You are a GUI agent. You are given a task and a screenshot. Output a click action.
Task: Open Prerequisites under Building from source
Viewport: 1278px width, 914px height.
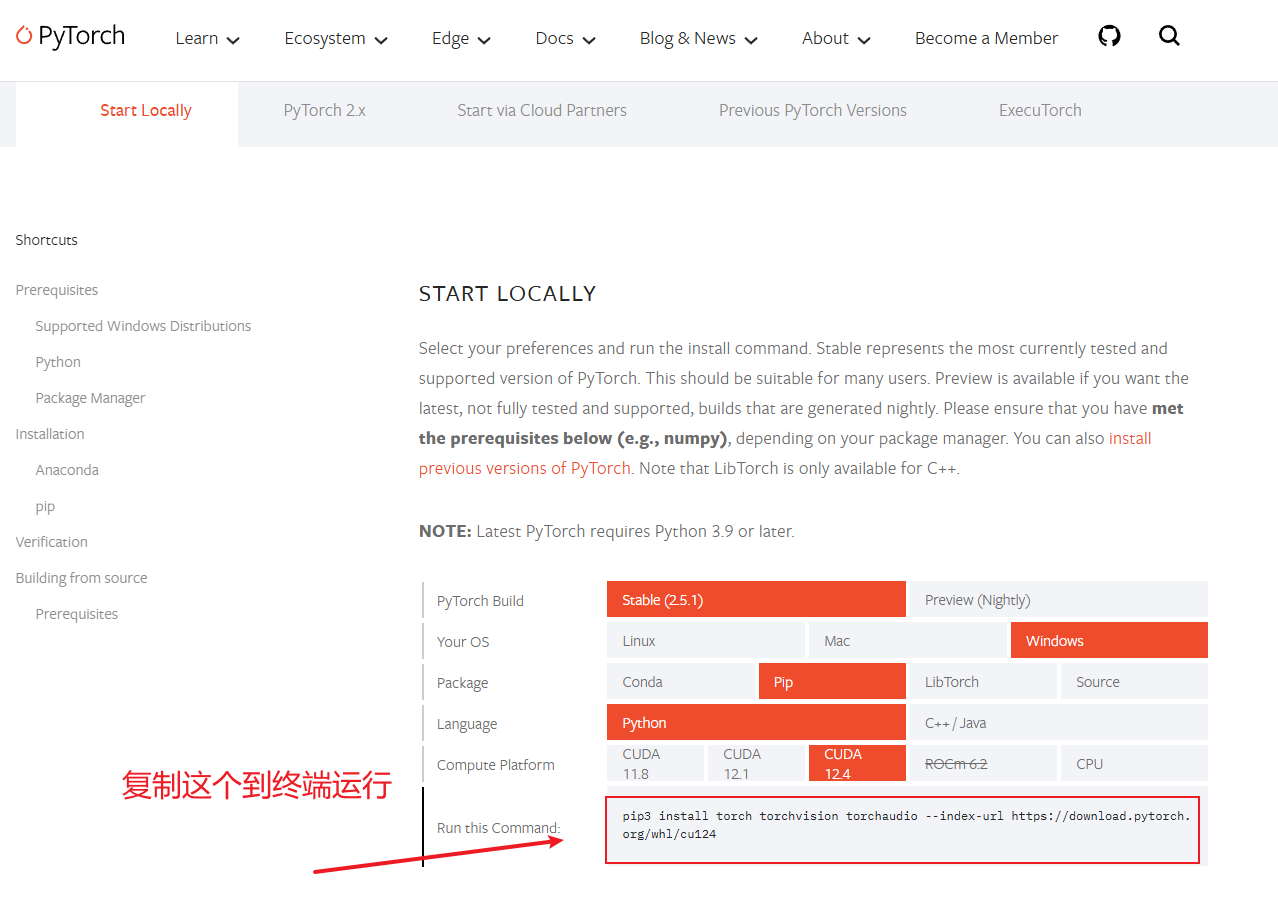tap(76, 614)
